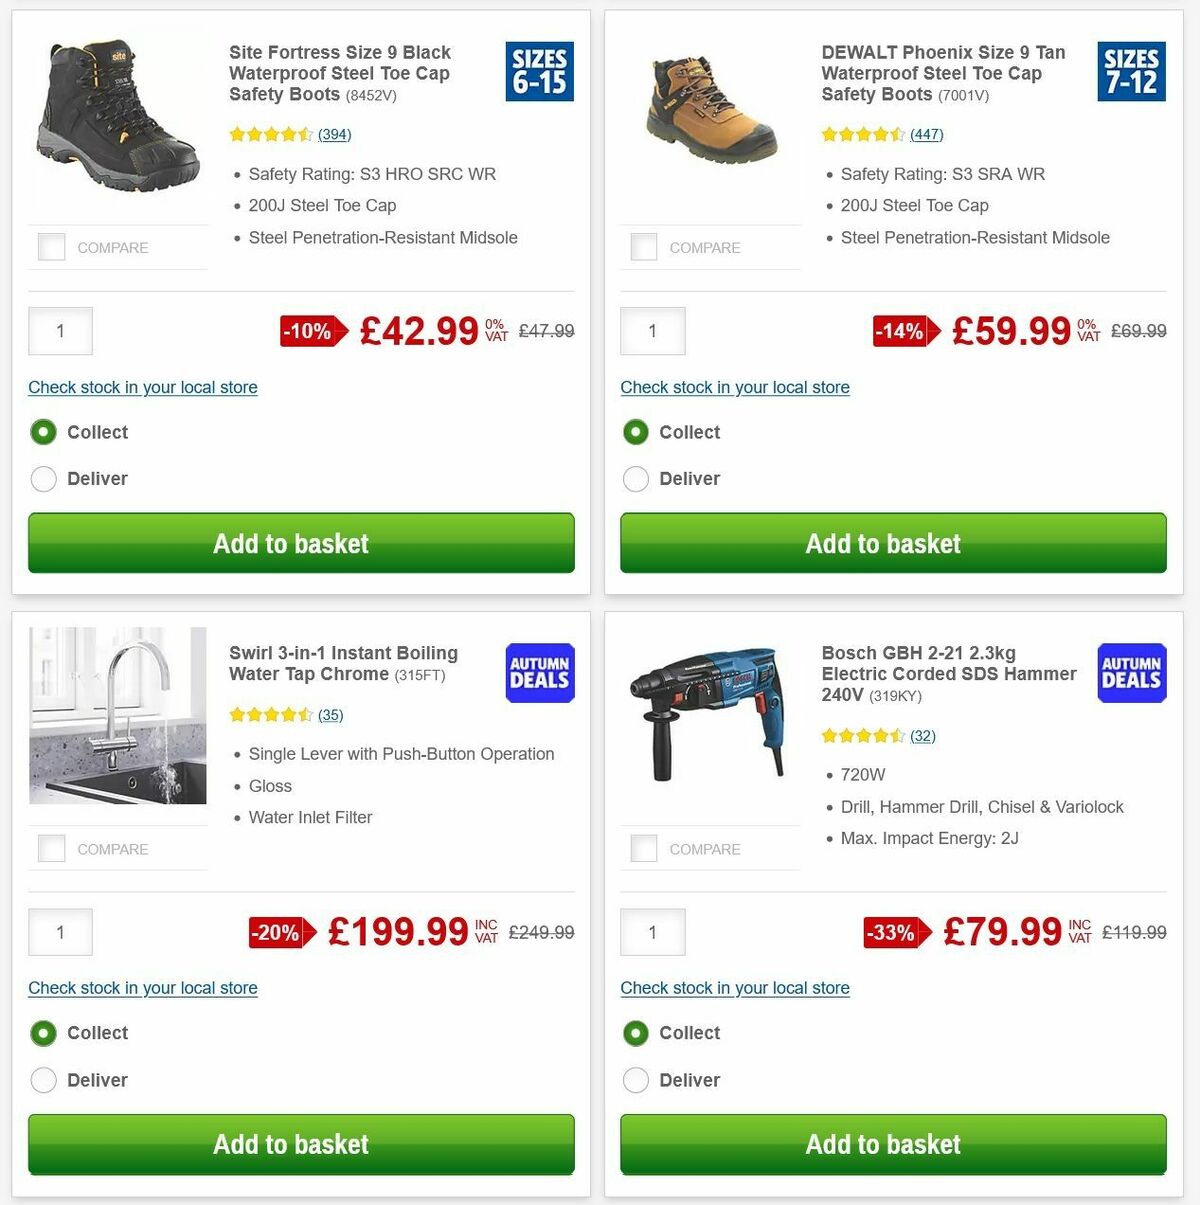Select Collect for the DEWALT boots
The width and height of the screenshot is (1200, 1205).
(x=636, y=432)
